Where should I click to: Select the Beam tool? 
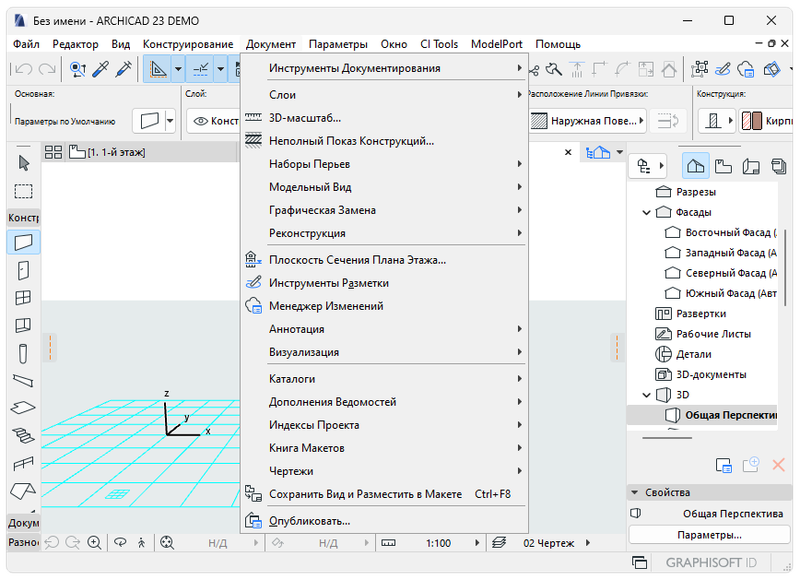click(23, 381)
